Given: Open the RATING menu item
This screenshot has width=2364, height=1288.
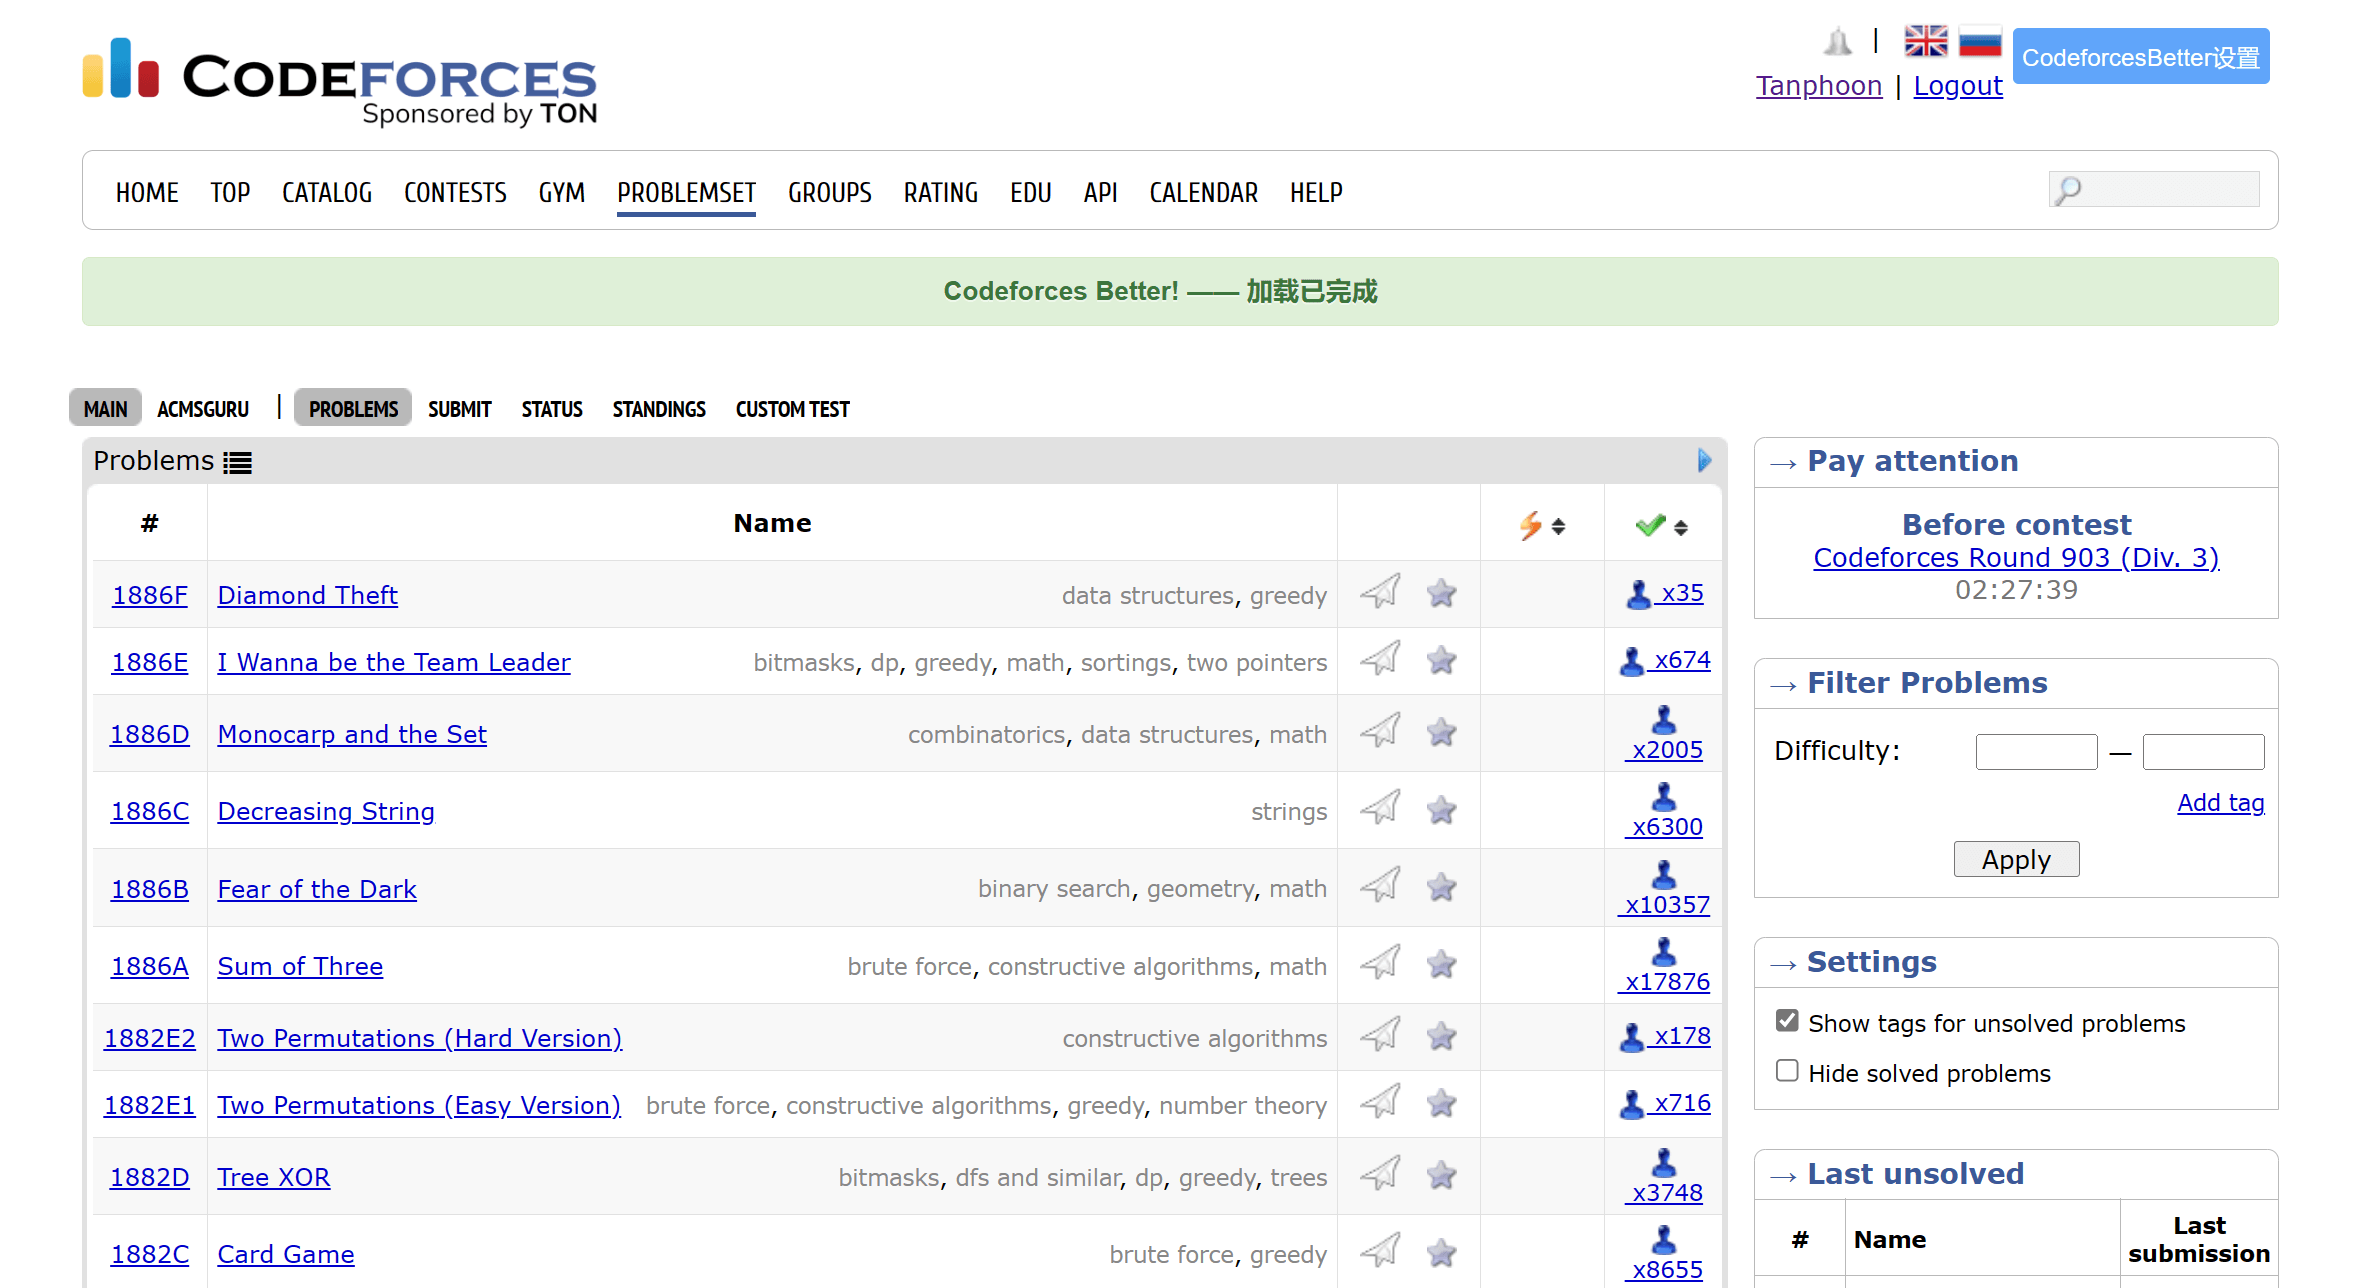Looking at the screenshot, I should (x=940, y=193).
